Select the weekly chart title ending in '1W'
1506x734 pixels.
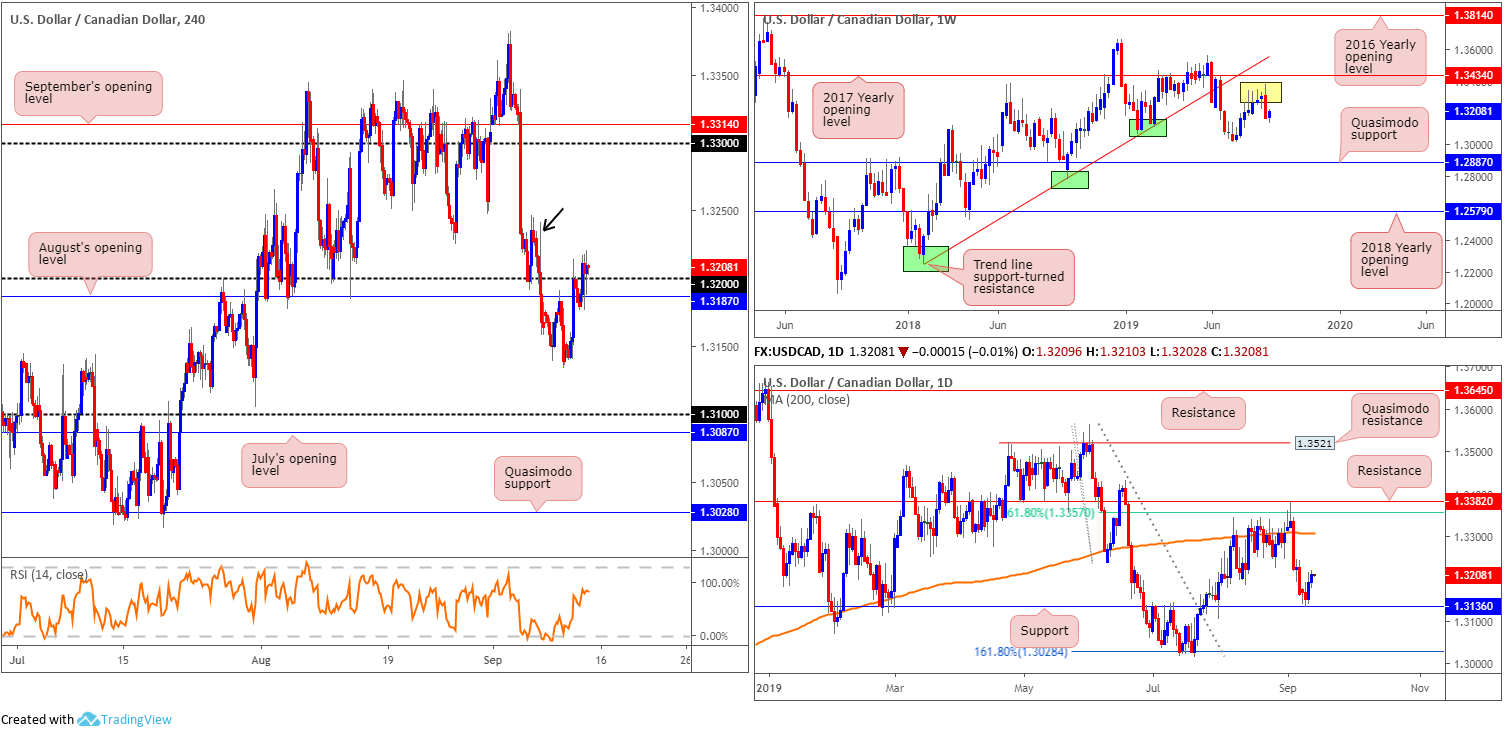point(862,18)
